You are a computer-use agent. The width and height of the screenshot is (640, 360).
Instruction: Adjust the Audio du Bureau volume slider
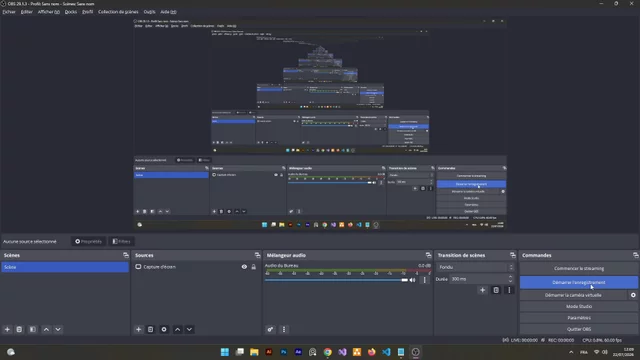pos(336,280)
